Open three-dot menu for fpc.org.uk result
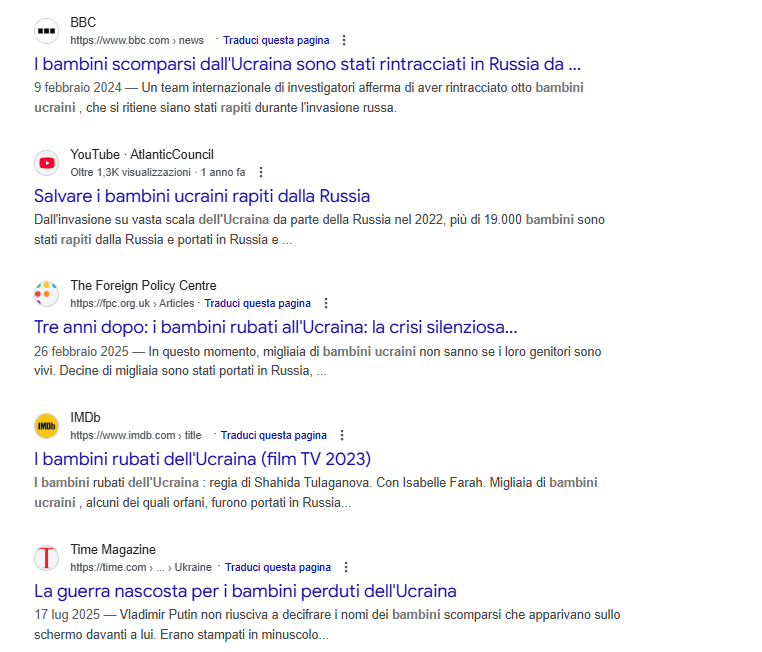 pos(326,304)
